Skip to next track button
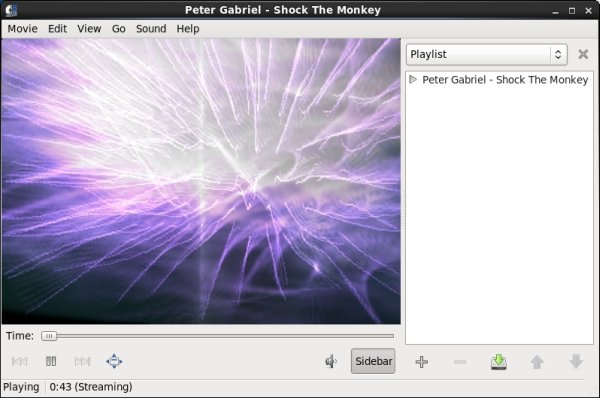The height and width of the screenshot is (398, 600). pyautogui.click(x=82, y=361)
